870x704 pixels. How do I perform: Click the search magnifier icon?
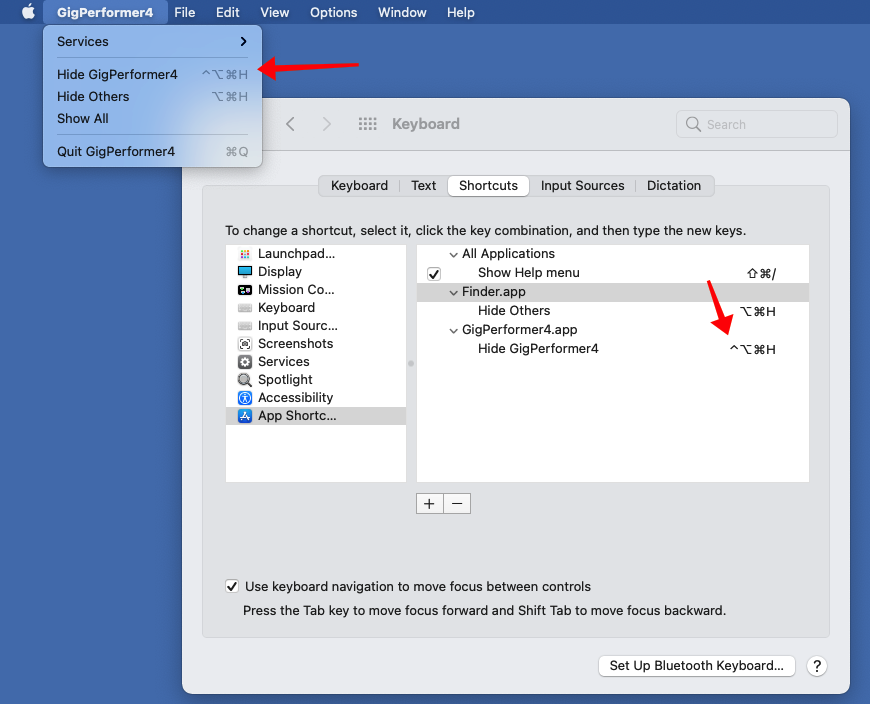tap(693, 124)
